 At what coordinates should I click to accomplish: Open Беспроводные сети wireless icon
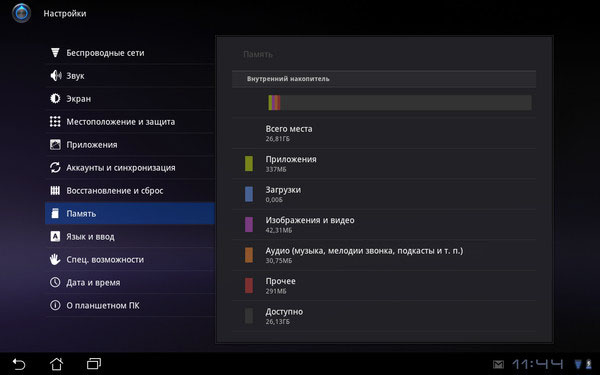click(55, 53)
